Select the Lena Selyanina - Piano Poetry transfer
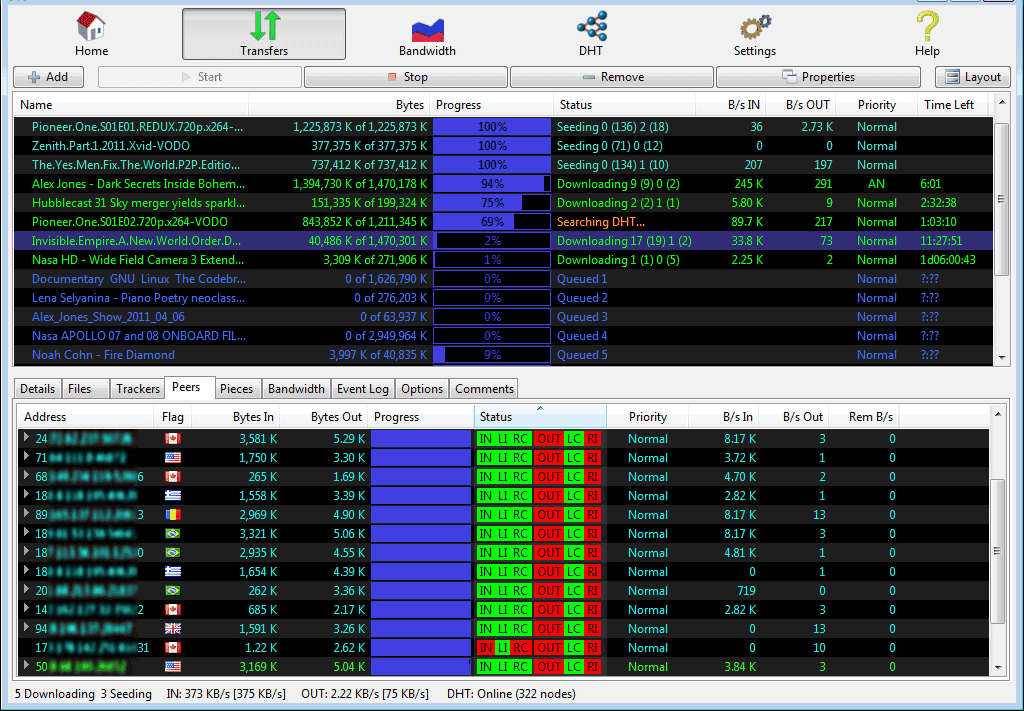Screen dimensions: 1024x711 tap(503, 298)
